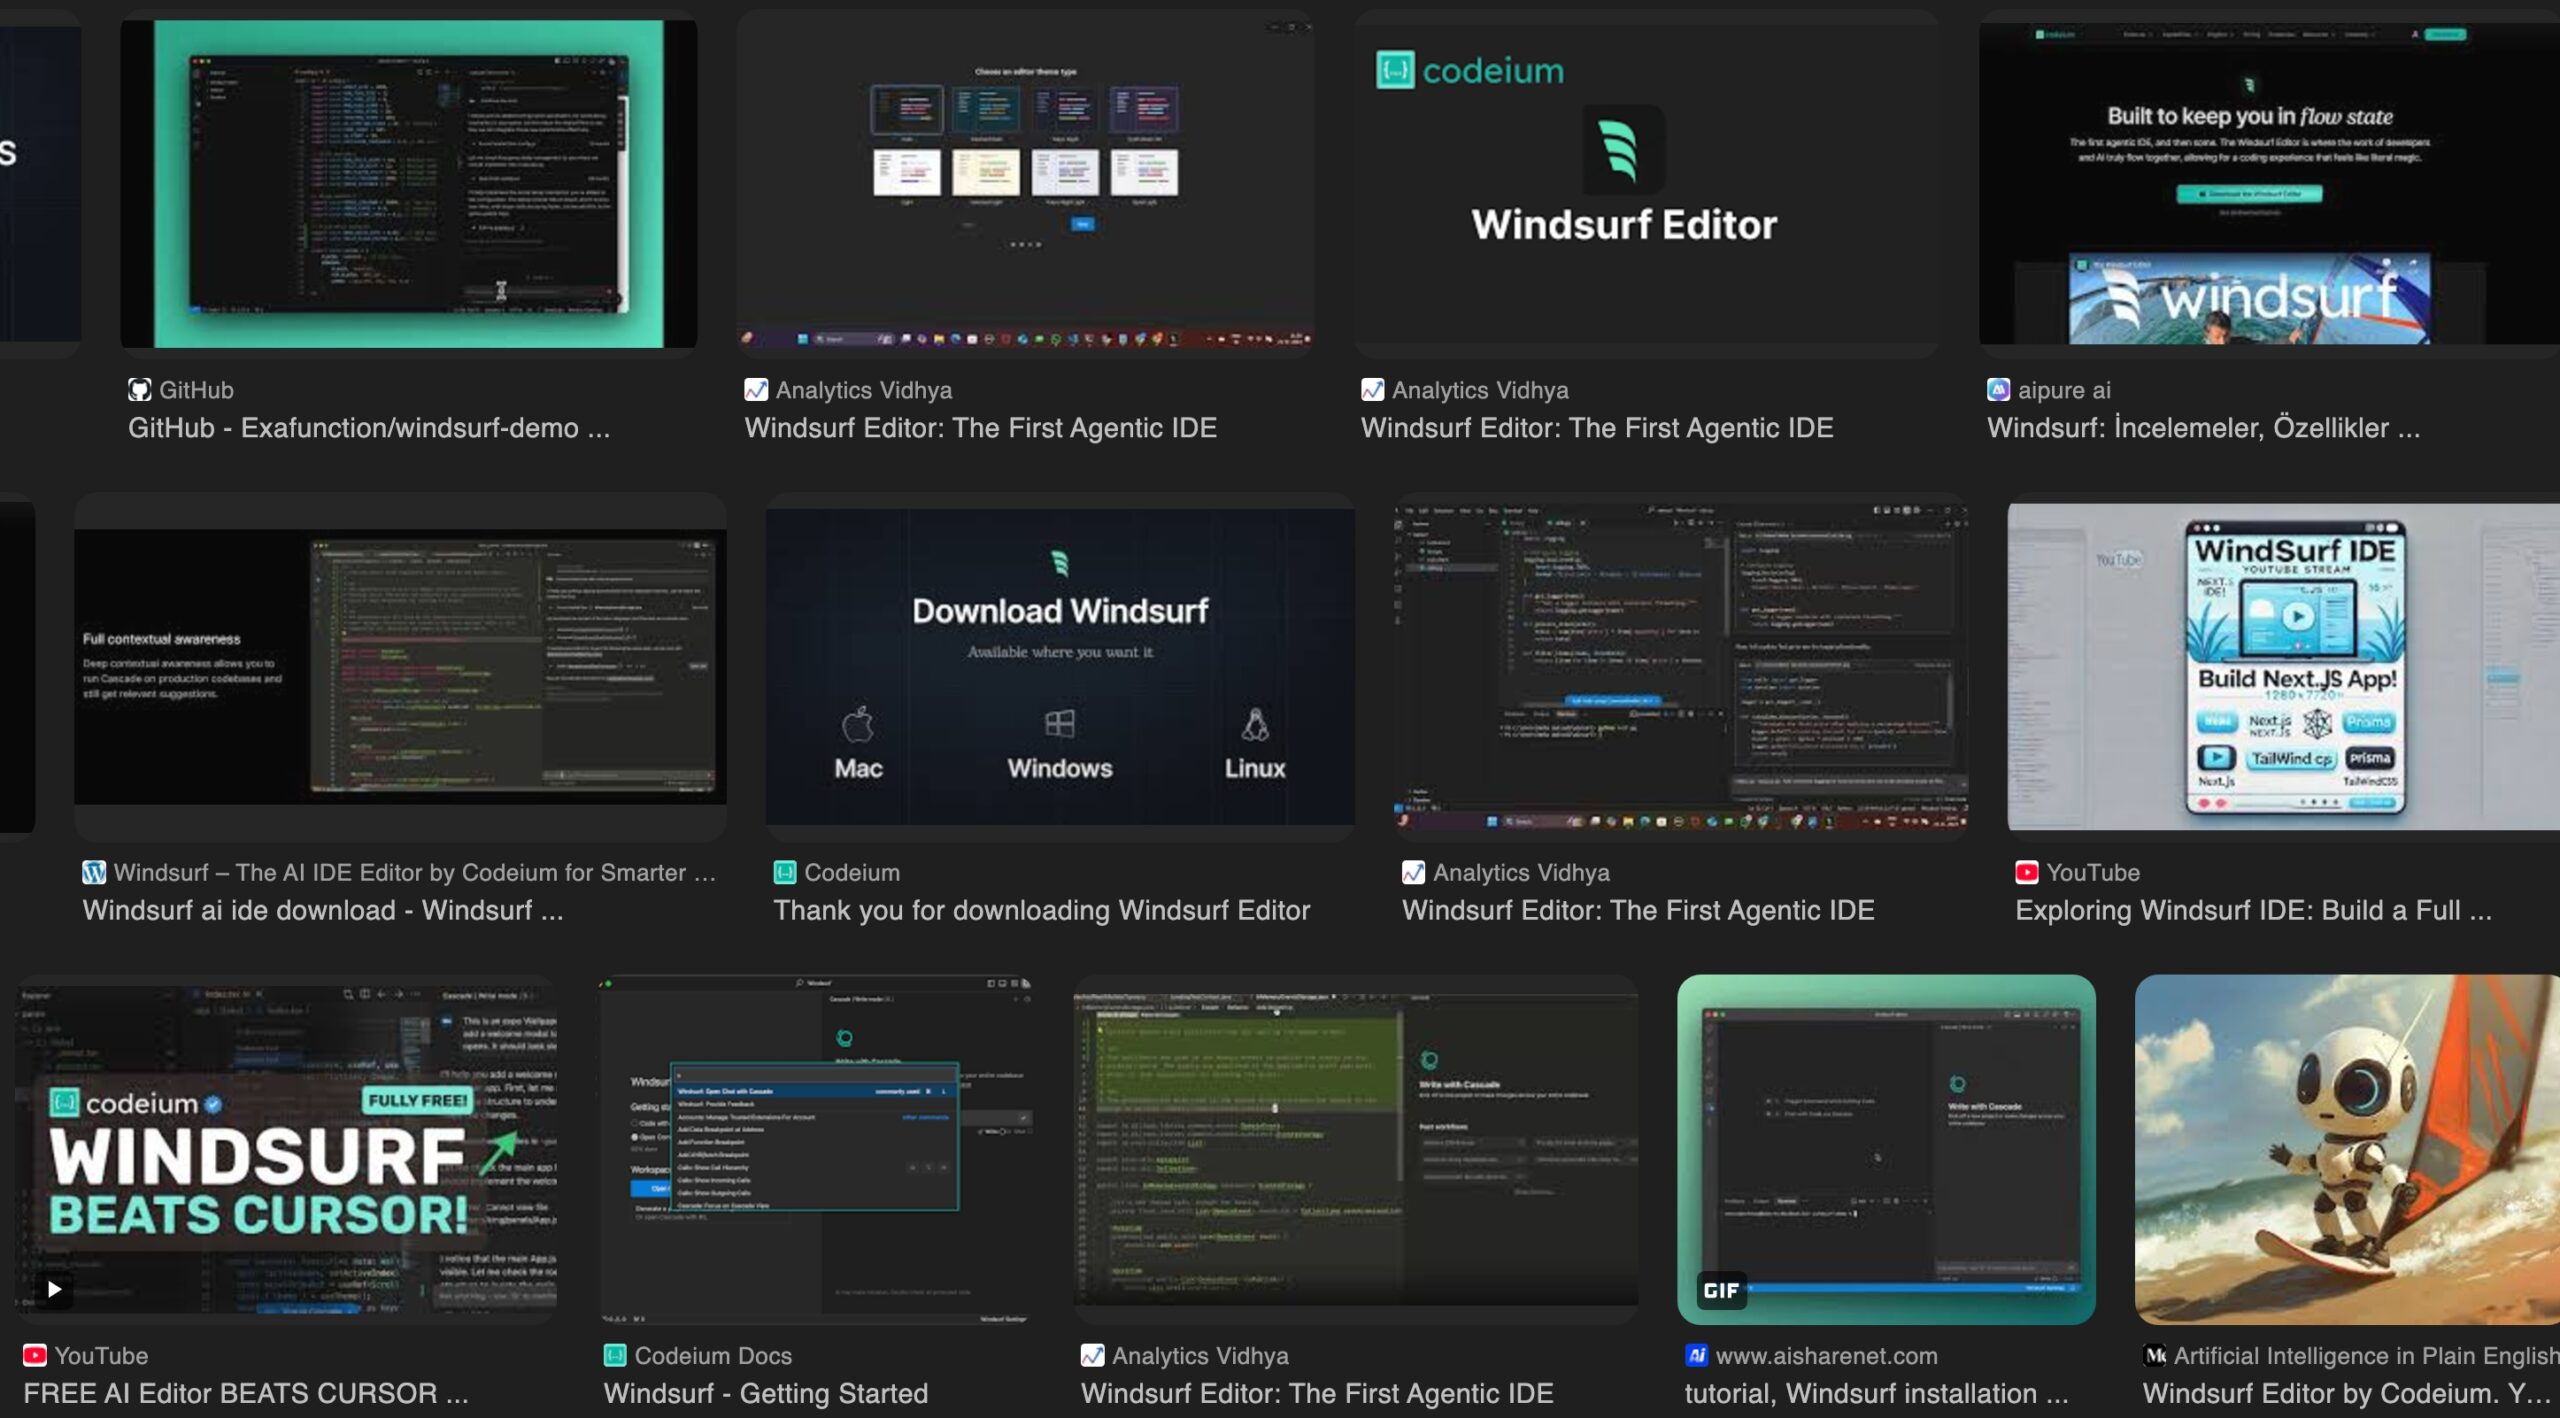2560x1418 pixels.
Task: Open the green-highlighted code editor thumbnail
Action: (x=1355, y=1150)
